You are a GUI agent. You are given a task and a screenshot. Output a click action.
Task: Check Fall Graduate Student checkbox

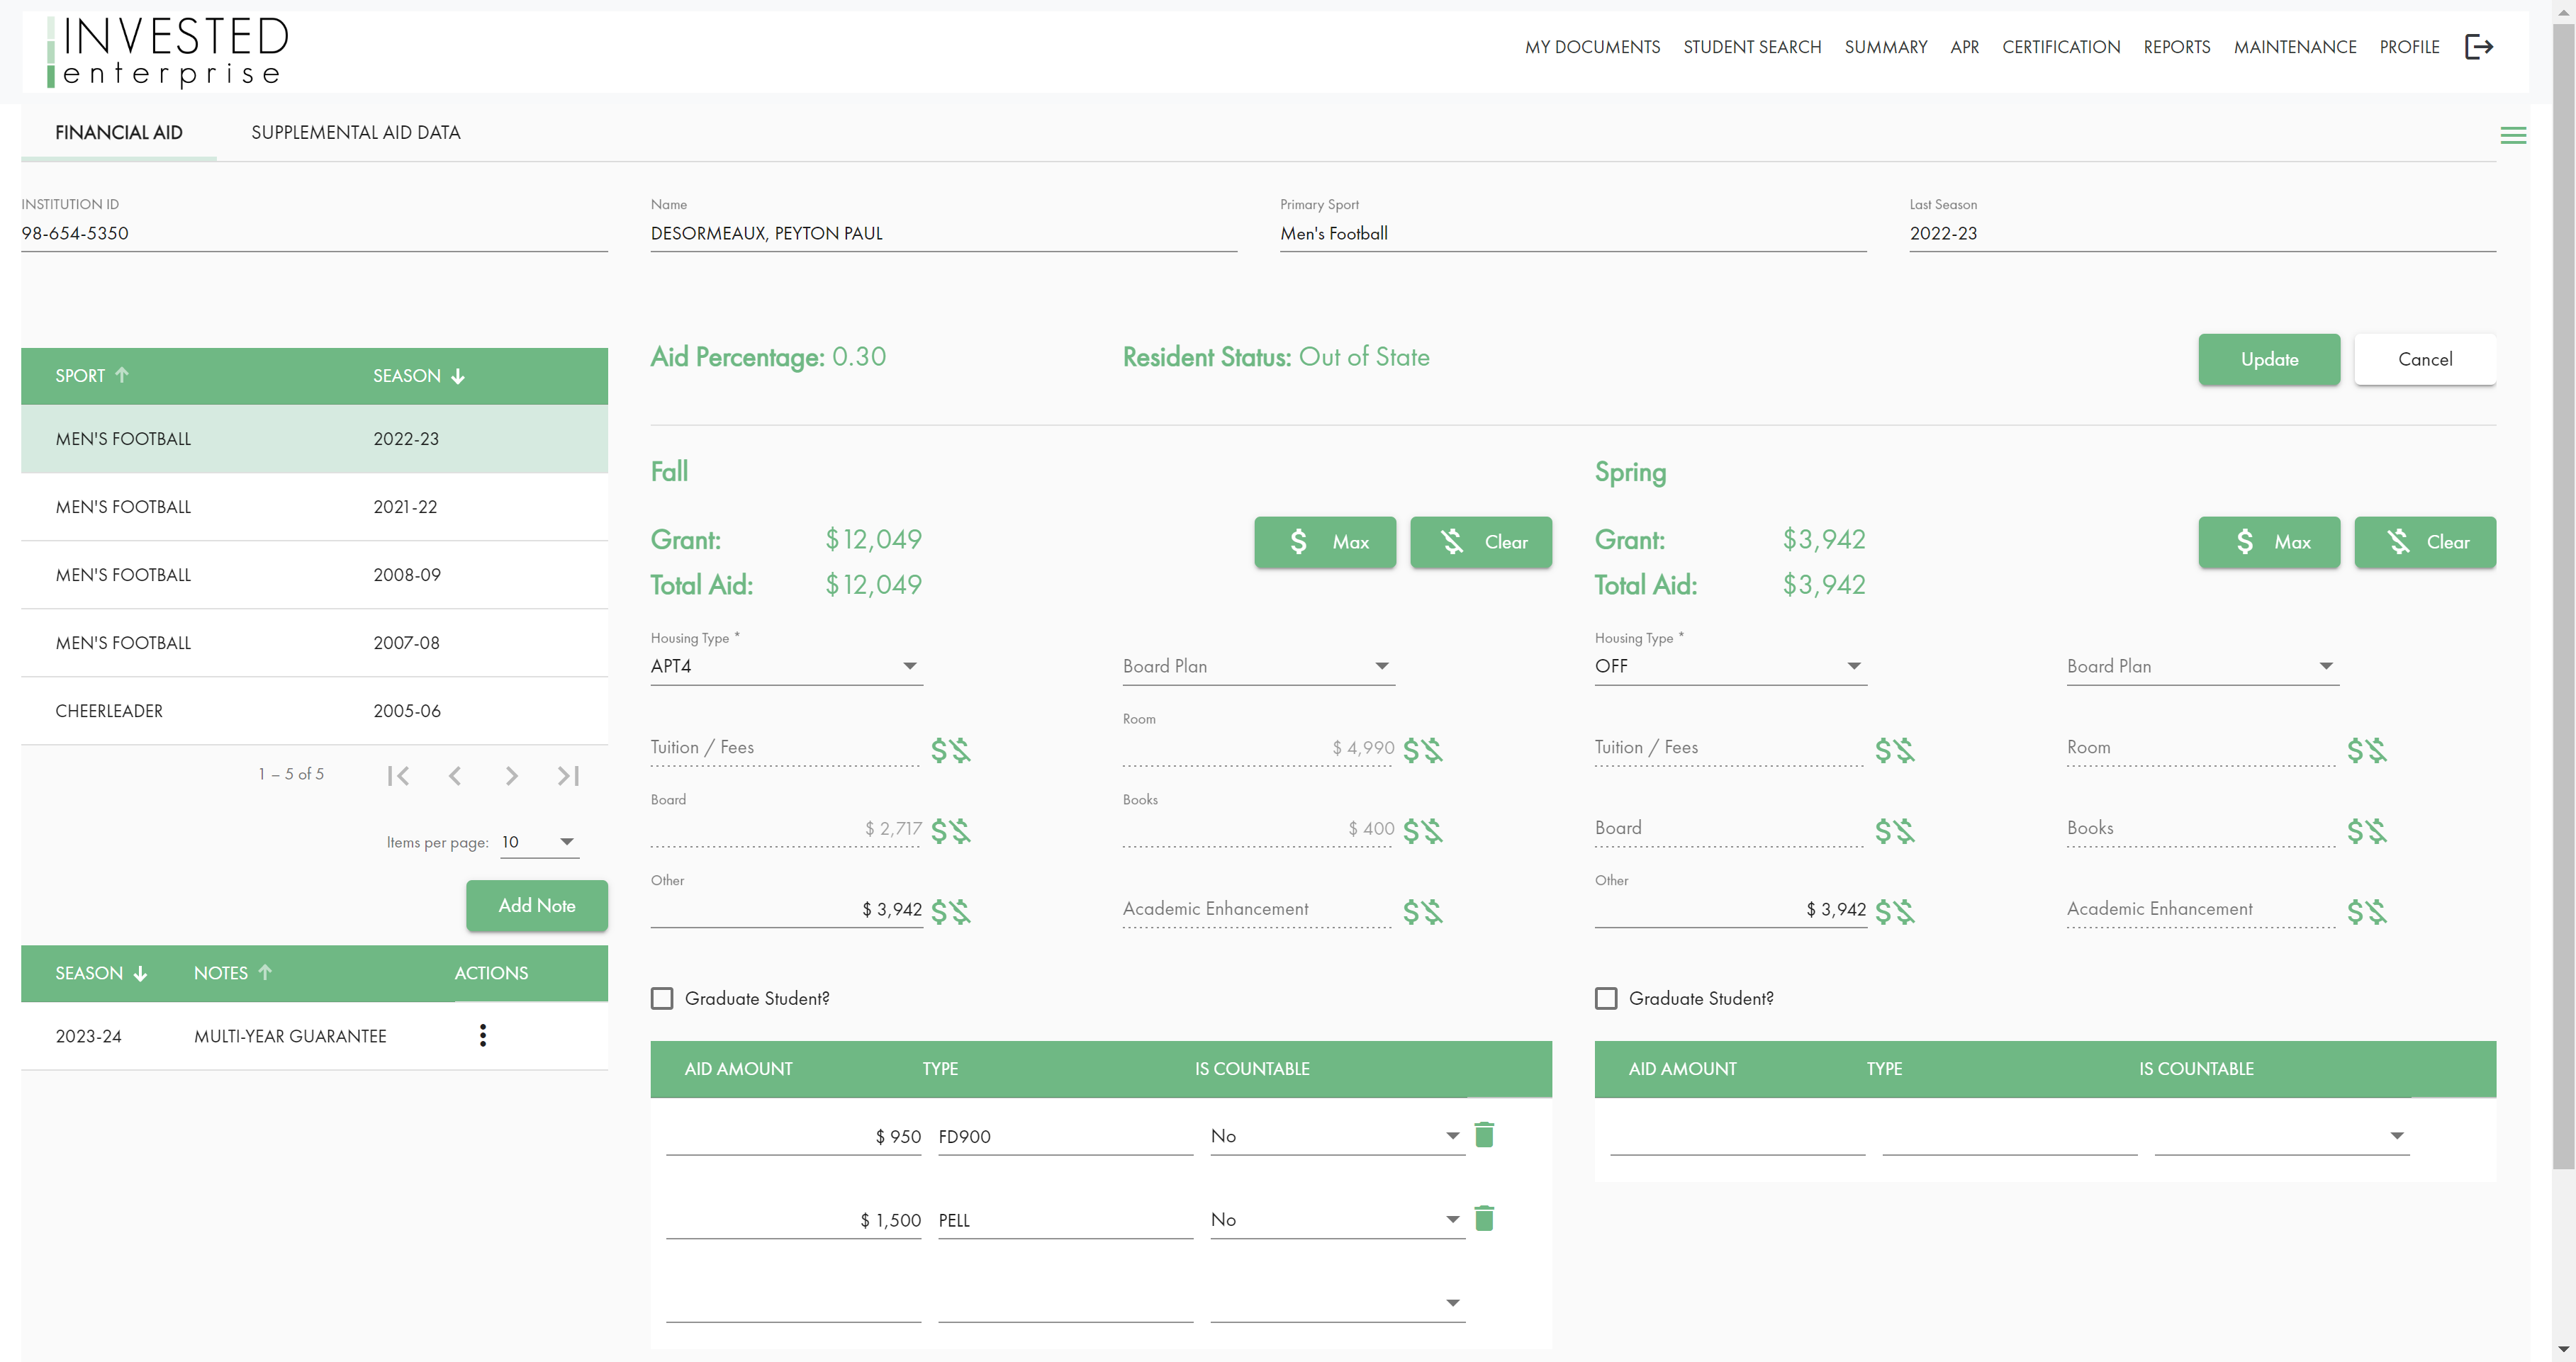click(x=662, y=998)
